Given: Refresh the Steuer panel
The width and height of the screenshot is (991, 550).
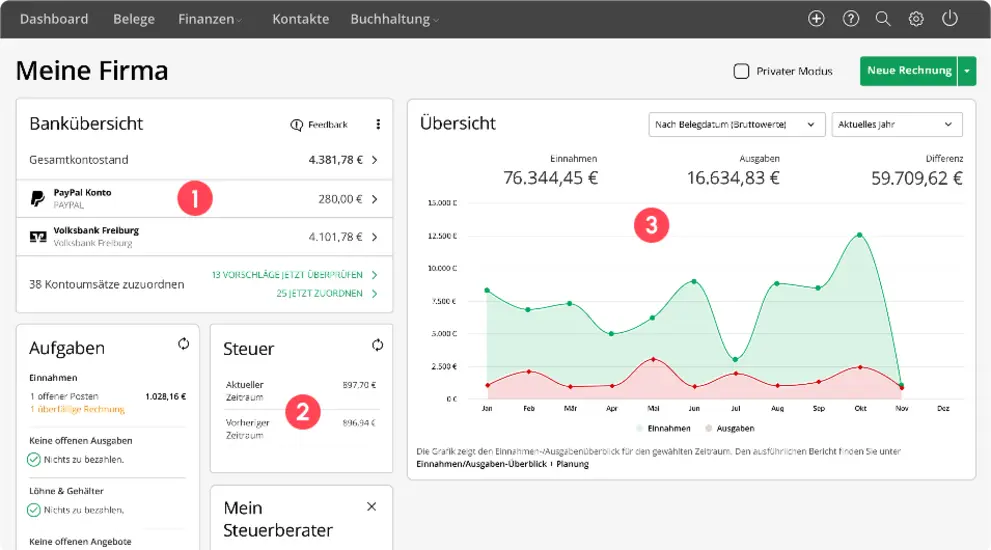Looking at the screenshot, I should [x=377, y=345].
